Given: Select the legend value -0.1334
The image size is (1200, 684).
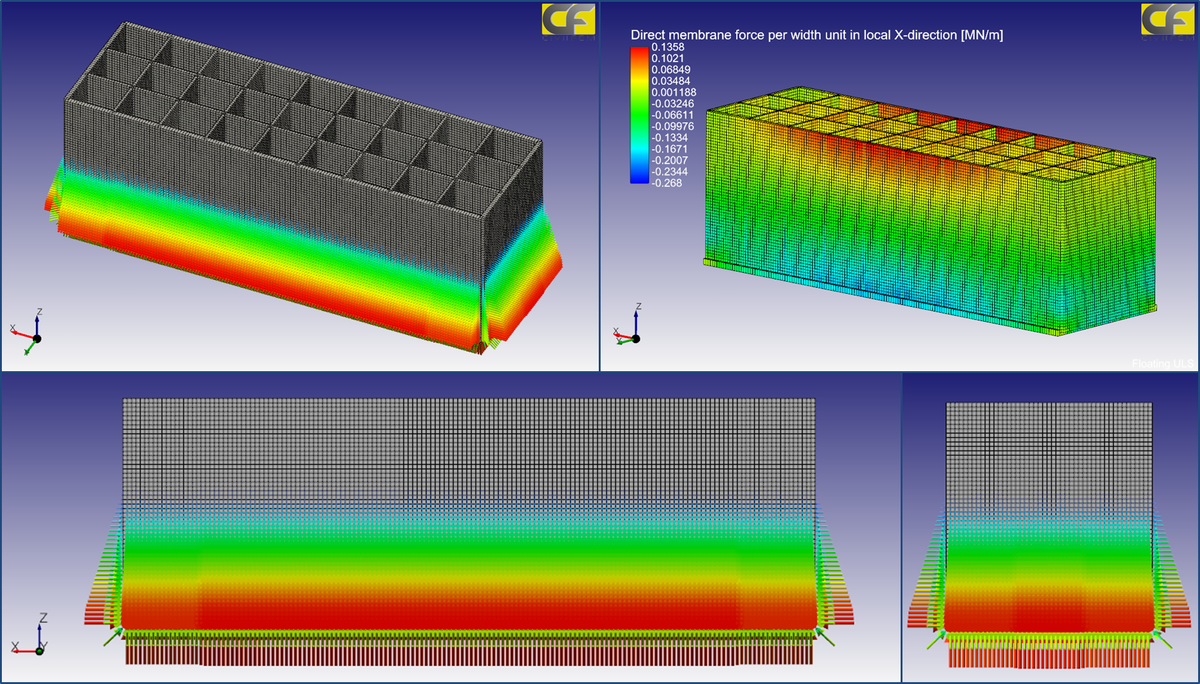Looking at the screenshot, I should [x=668, y=137].
